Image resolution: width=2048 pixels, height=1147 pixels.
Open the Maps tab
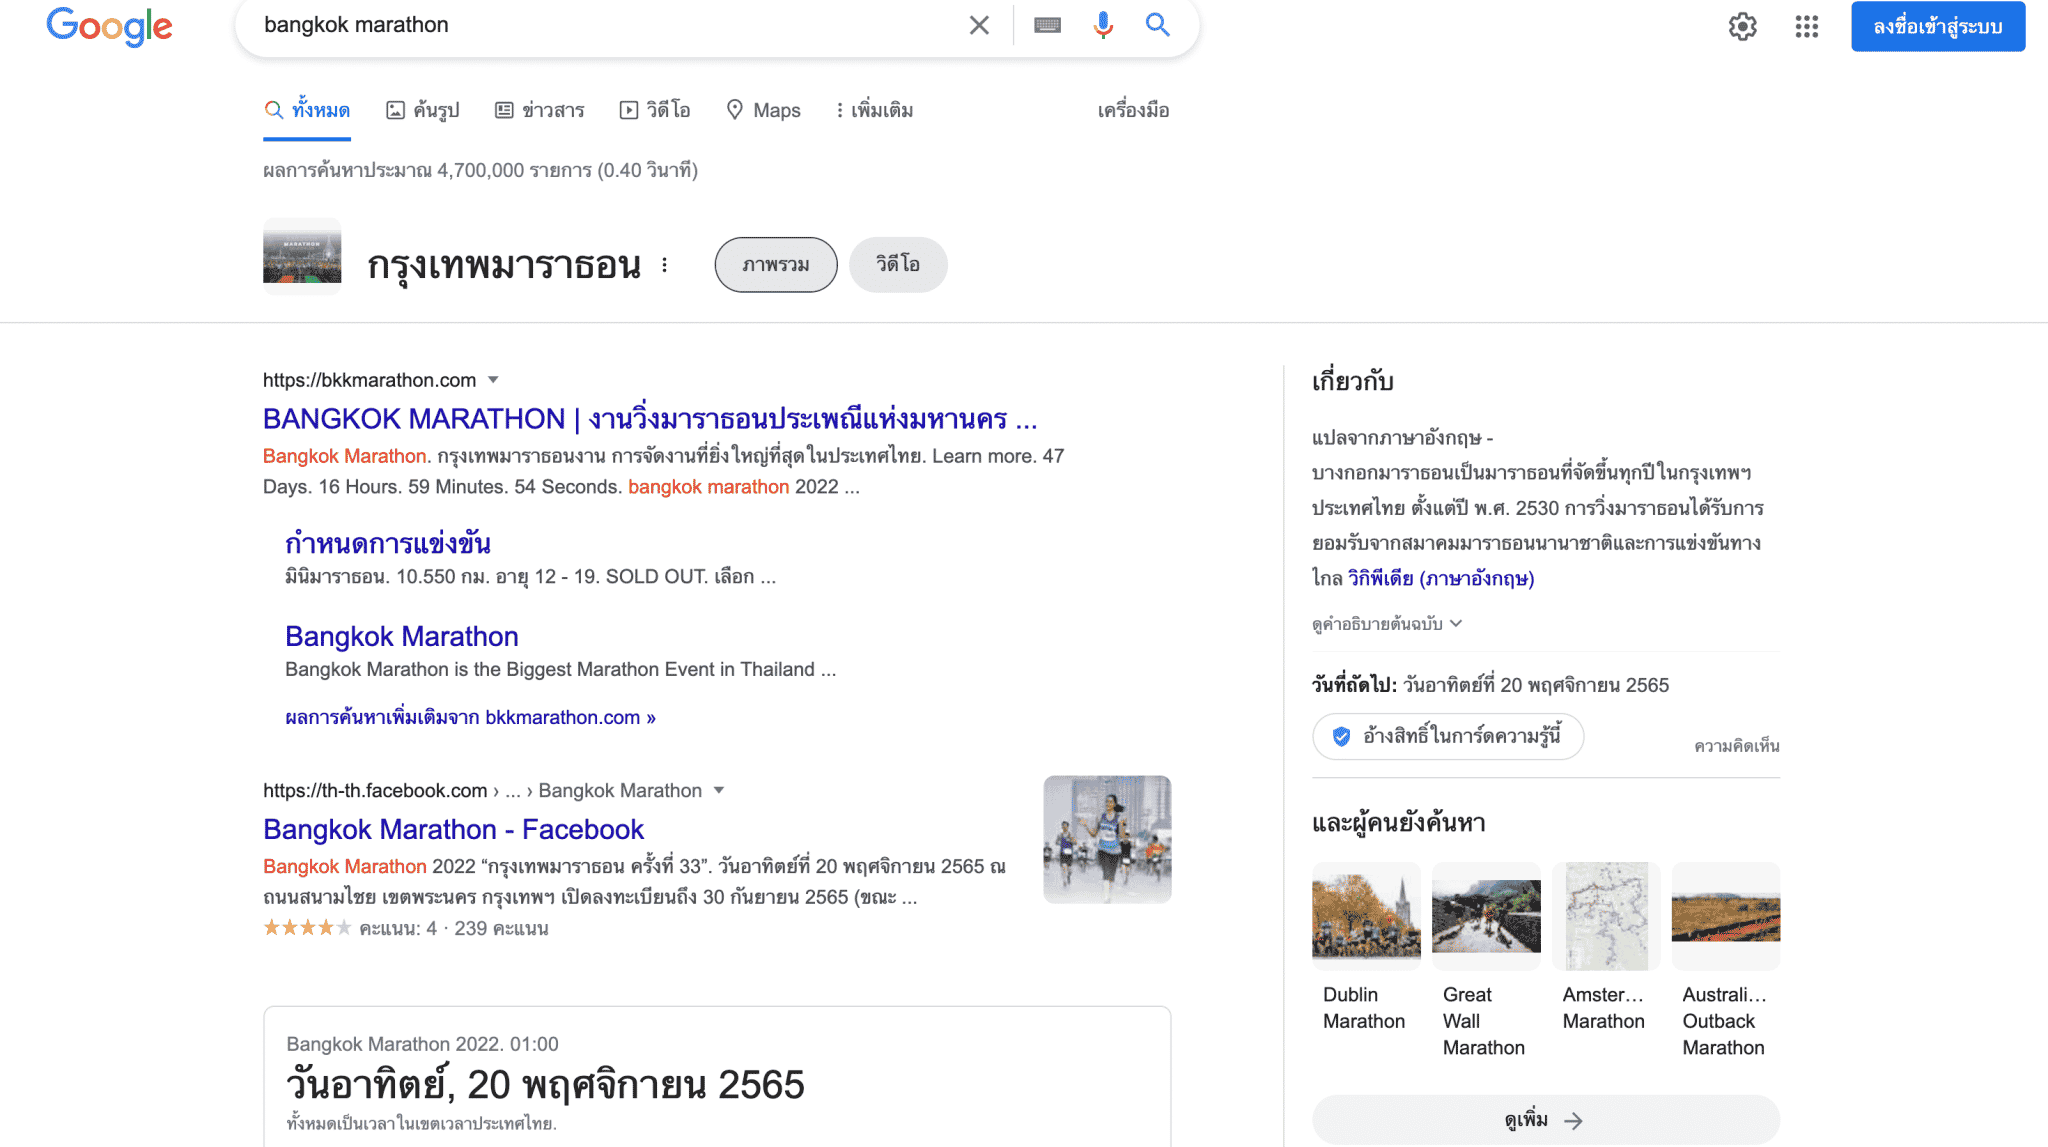763,110
